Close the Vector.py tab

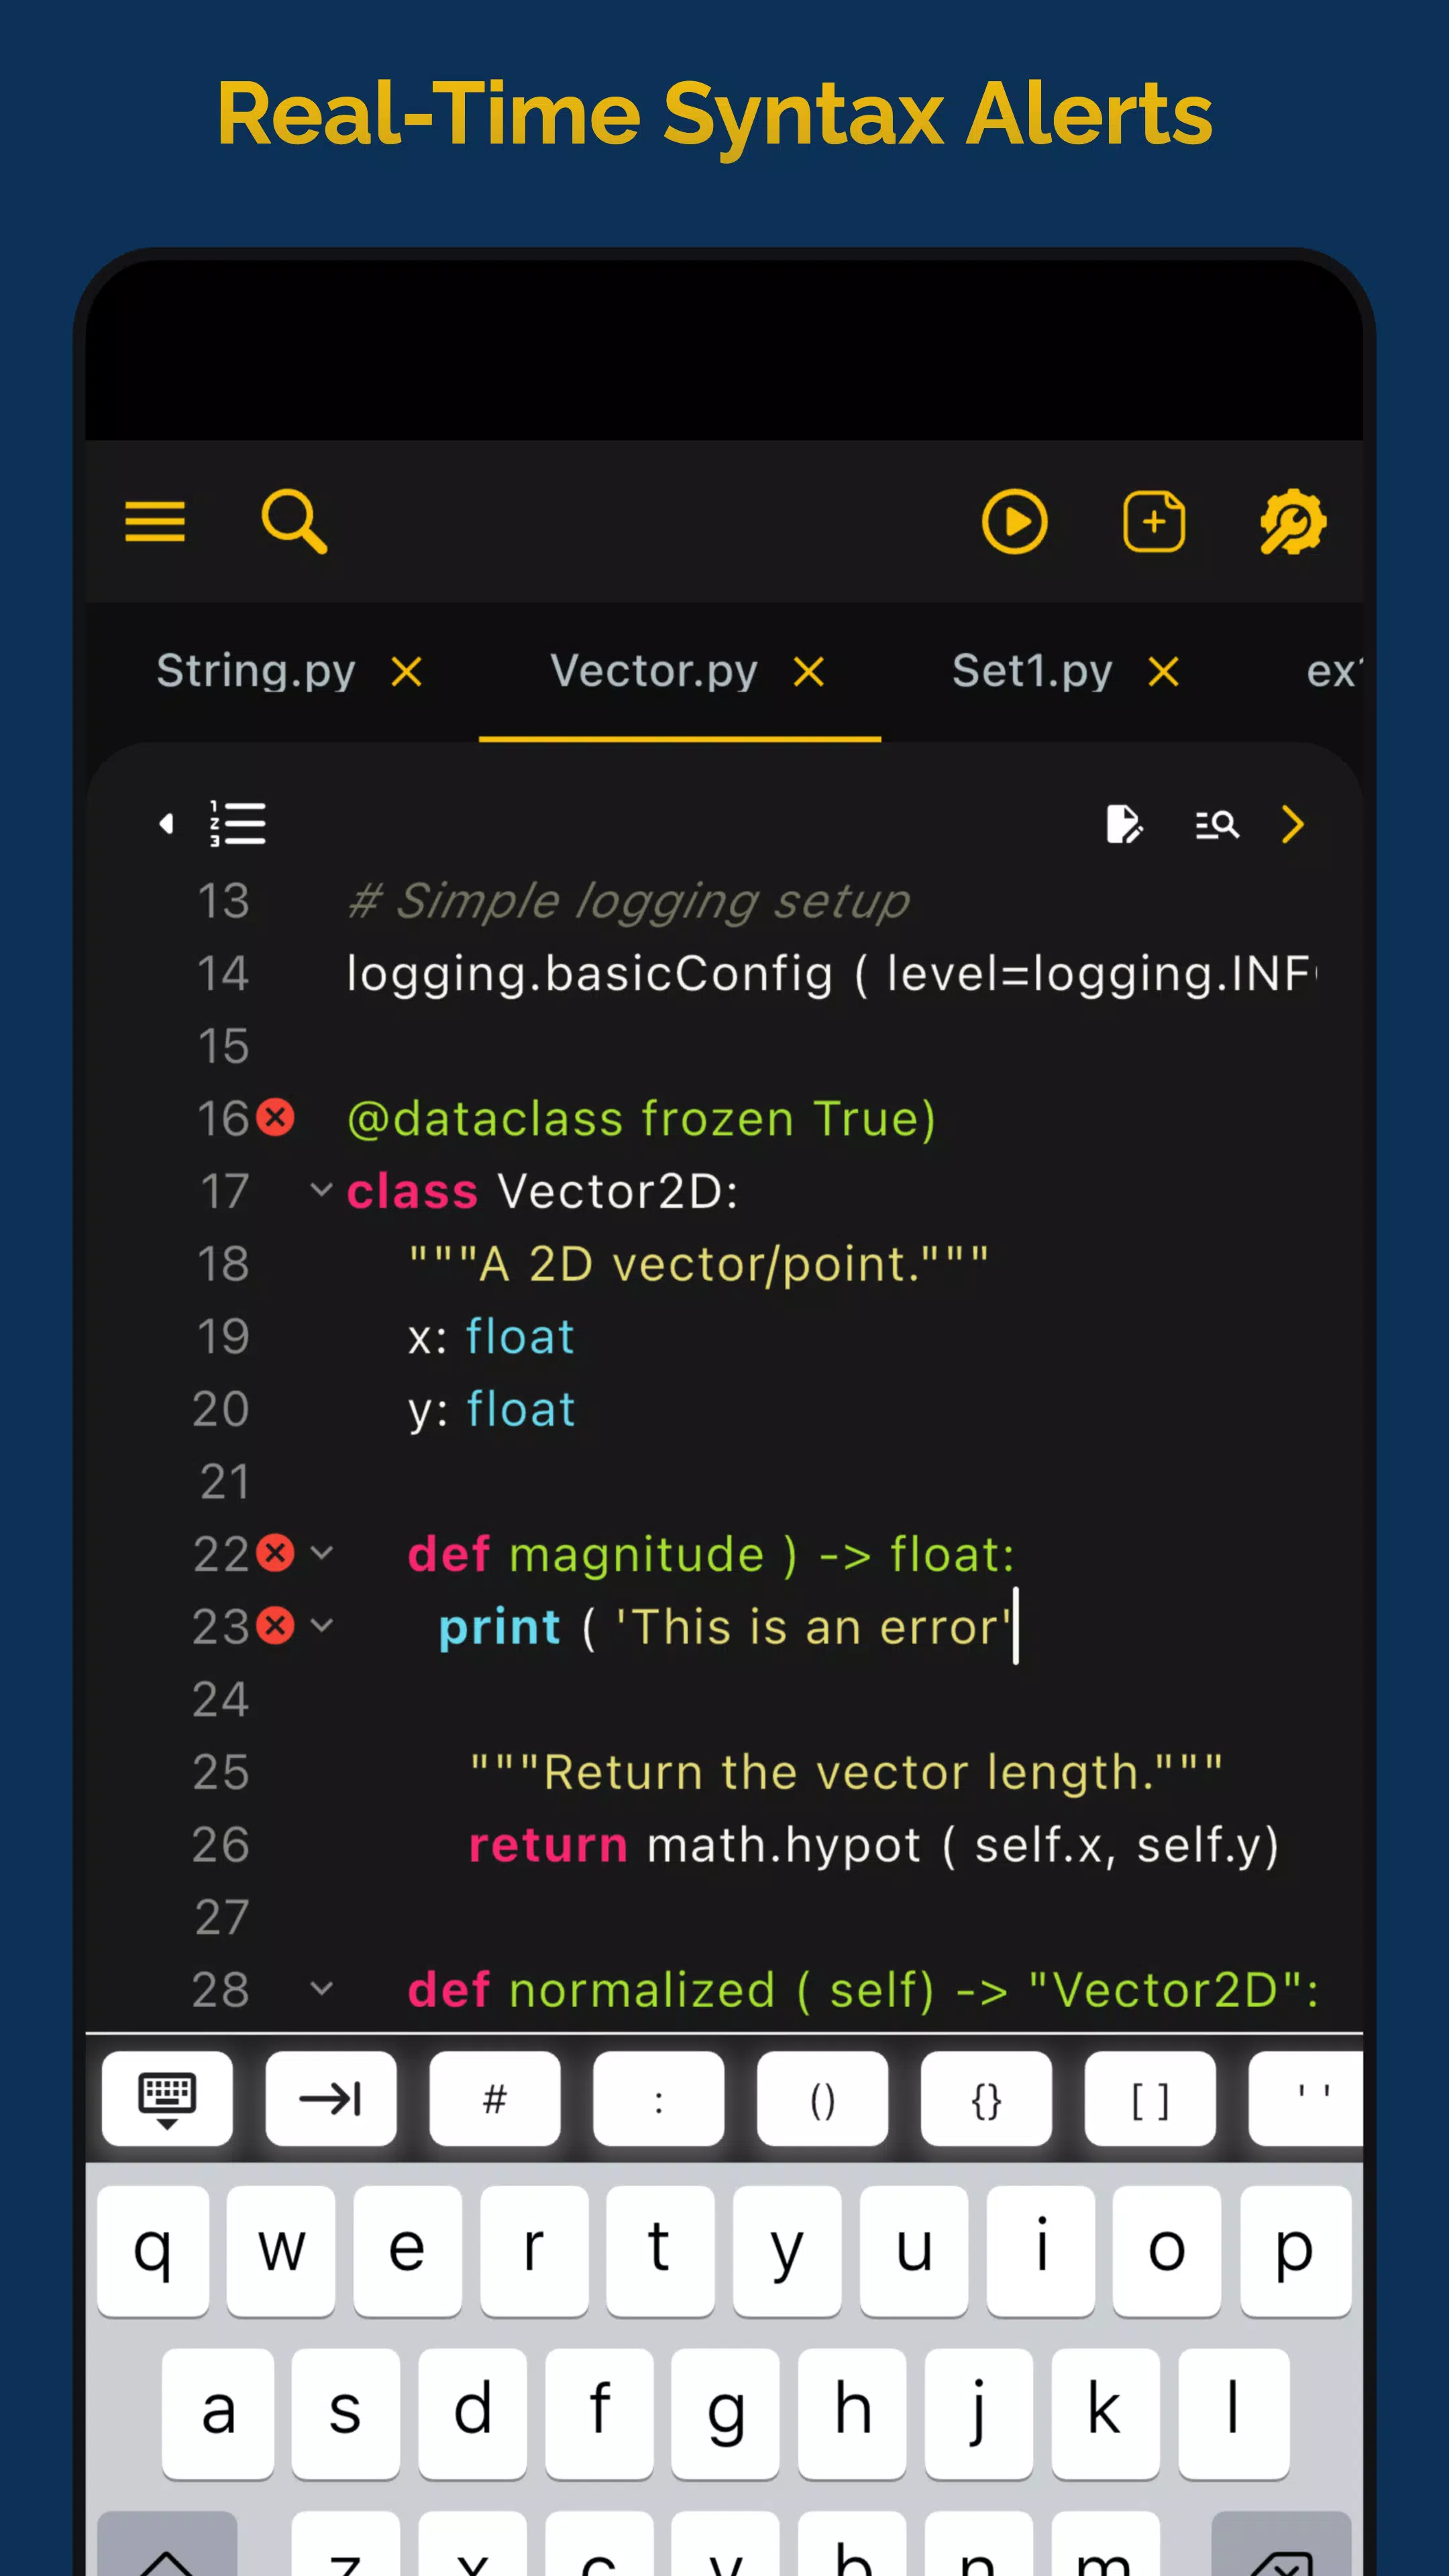point(808,672)
